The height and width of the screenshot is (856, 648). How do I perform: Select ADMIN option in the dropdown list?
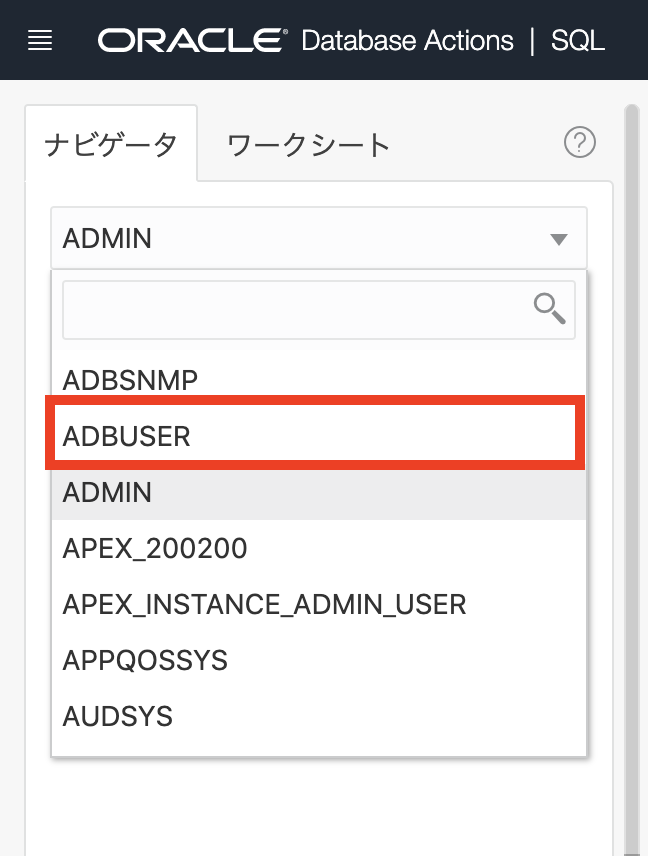click(x=107, y=492)
